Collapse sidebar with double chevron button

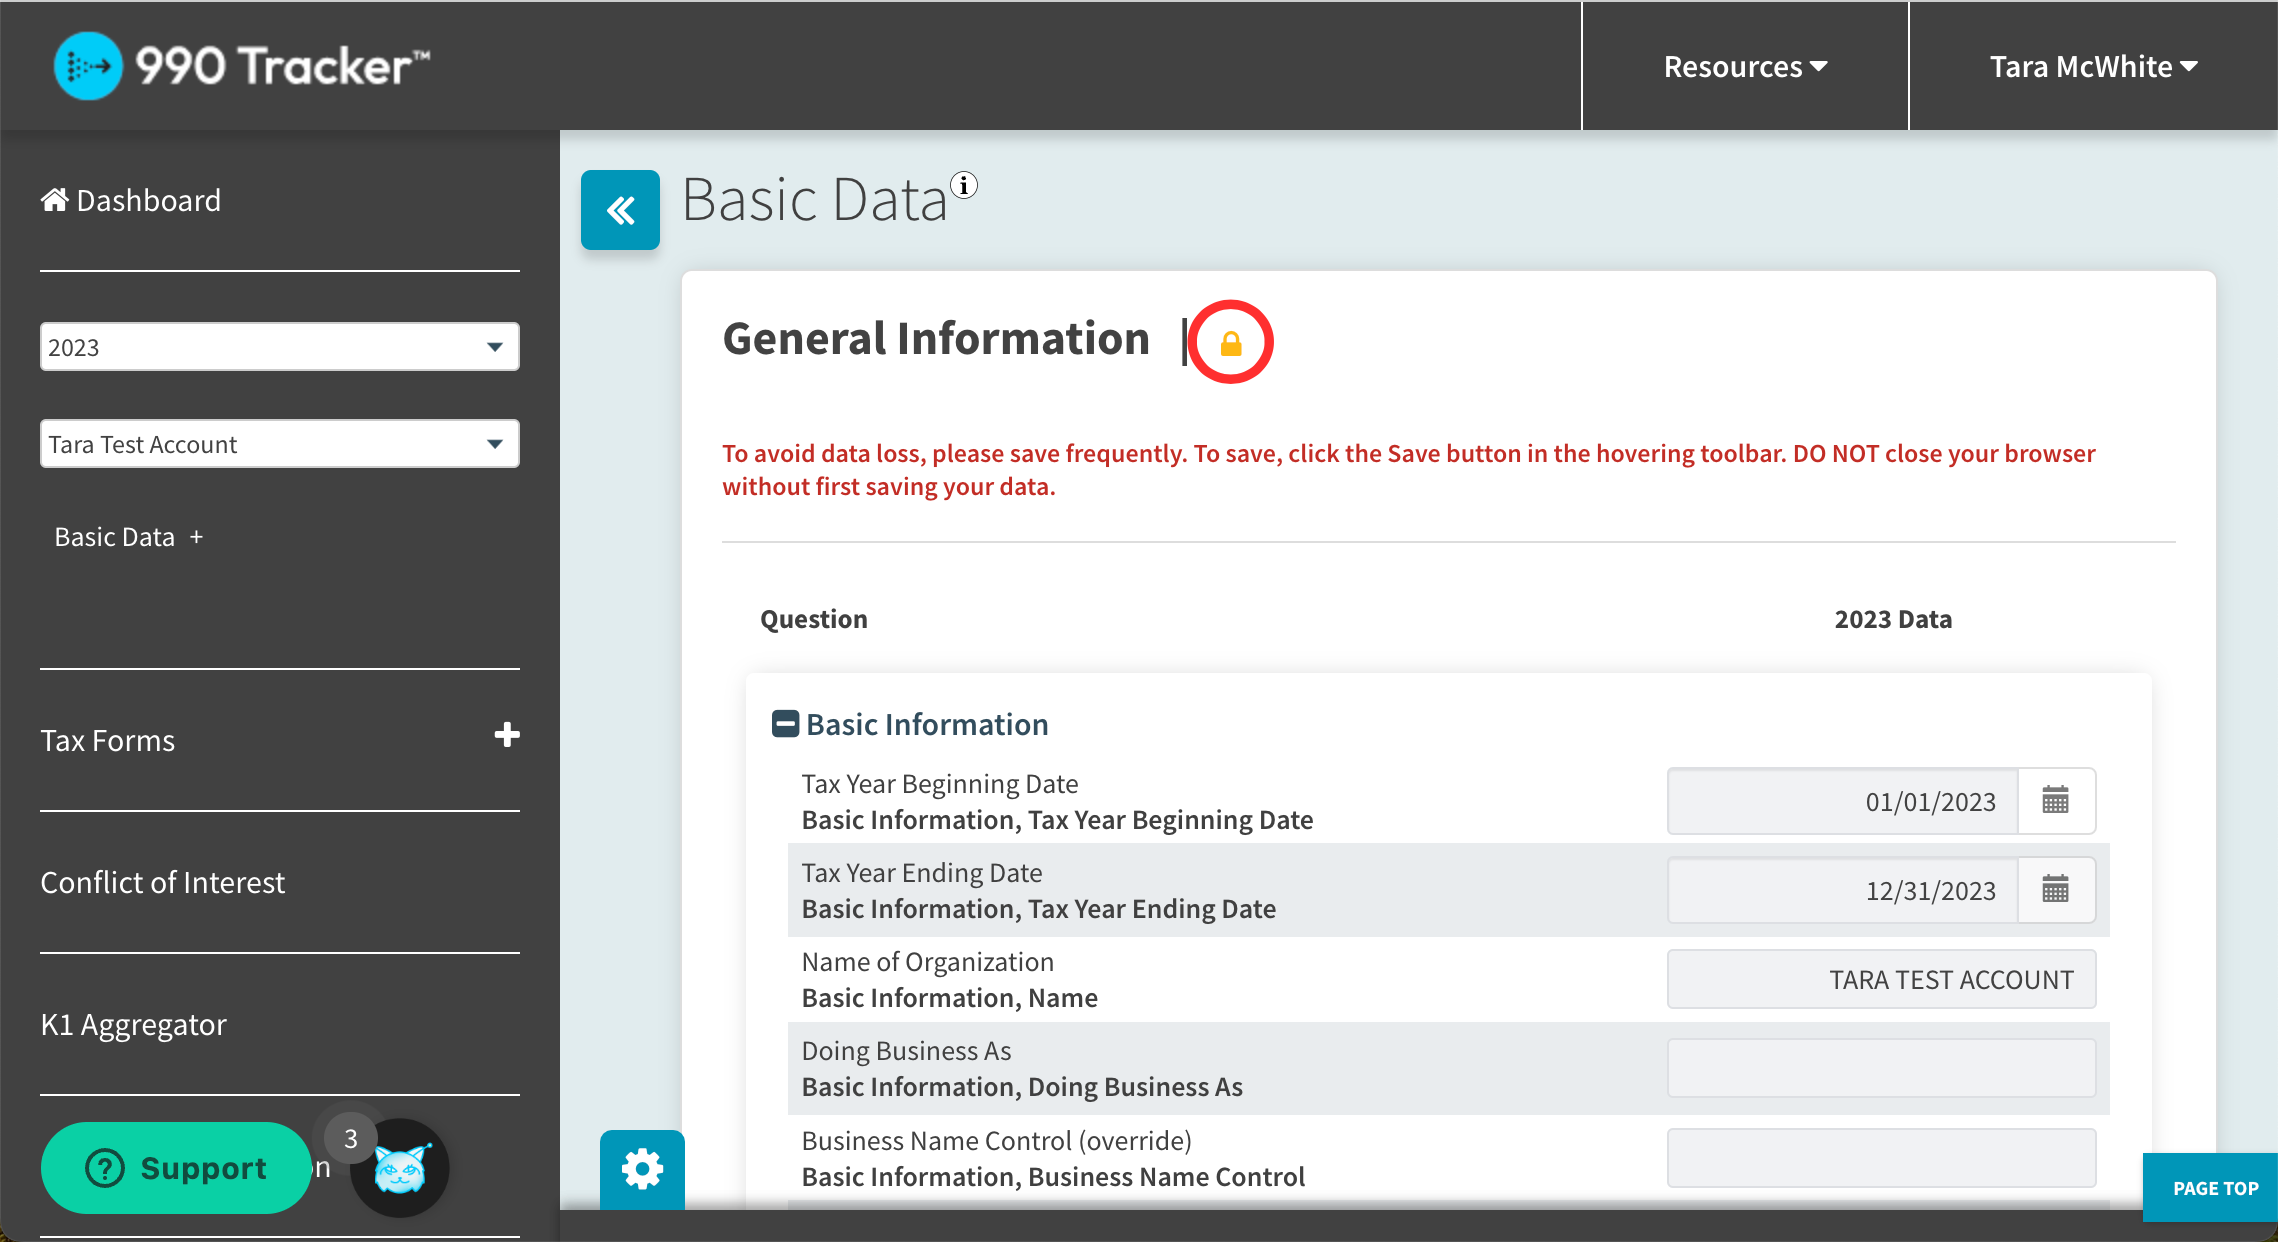click(x=620, y=210)
